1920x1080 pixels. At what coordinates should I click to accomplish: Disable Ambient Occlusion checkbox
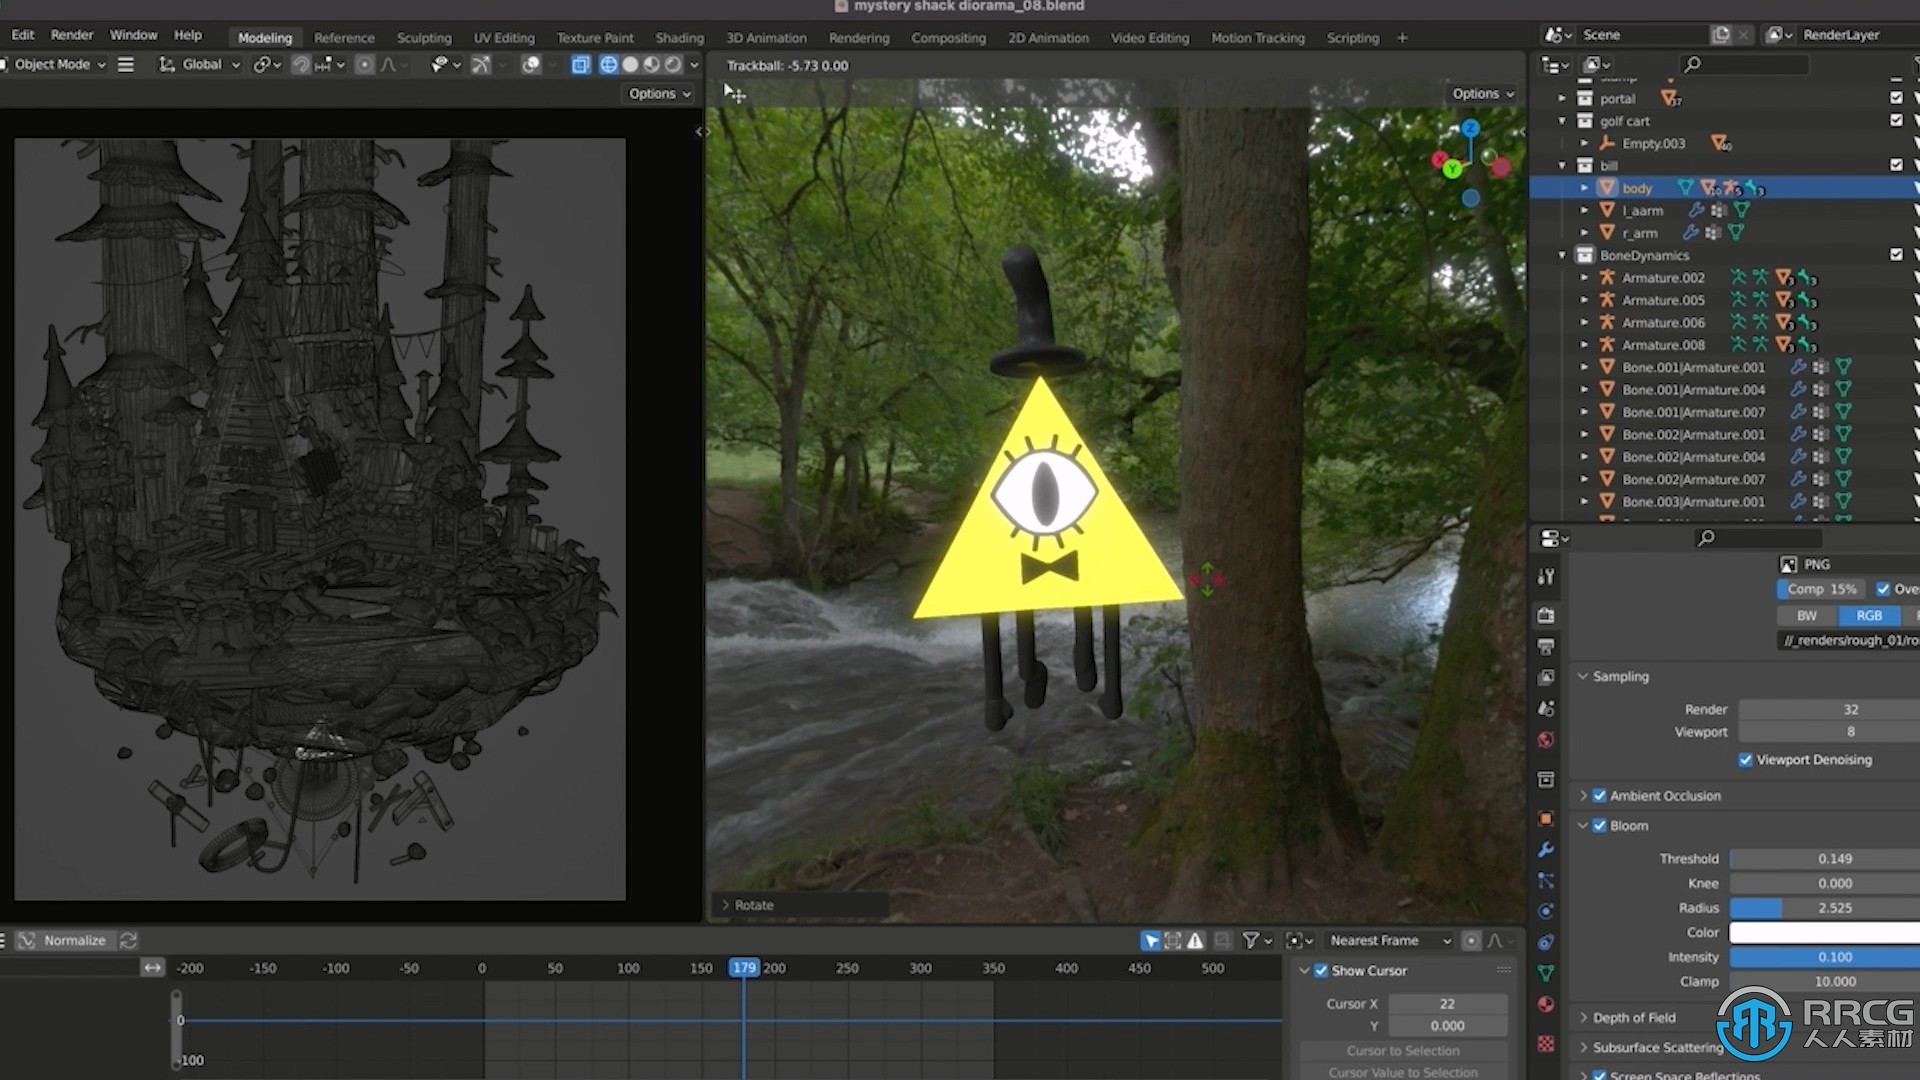(1599, 796)
